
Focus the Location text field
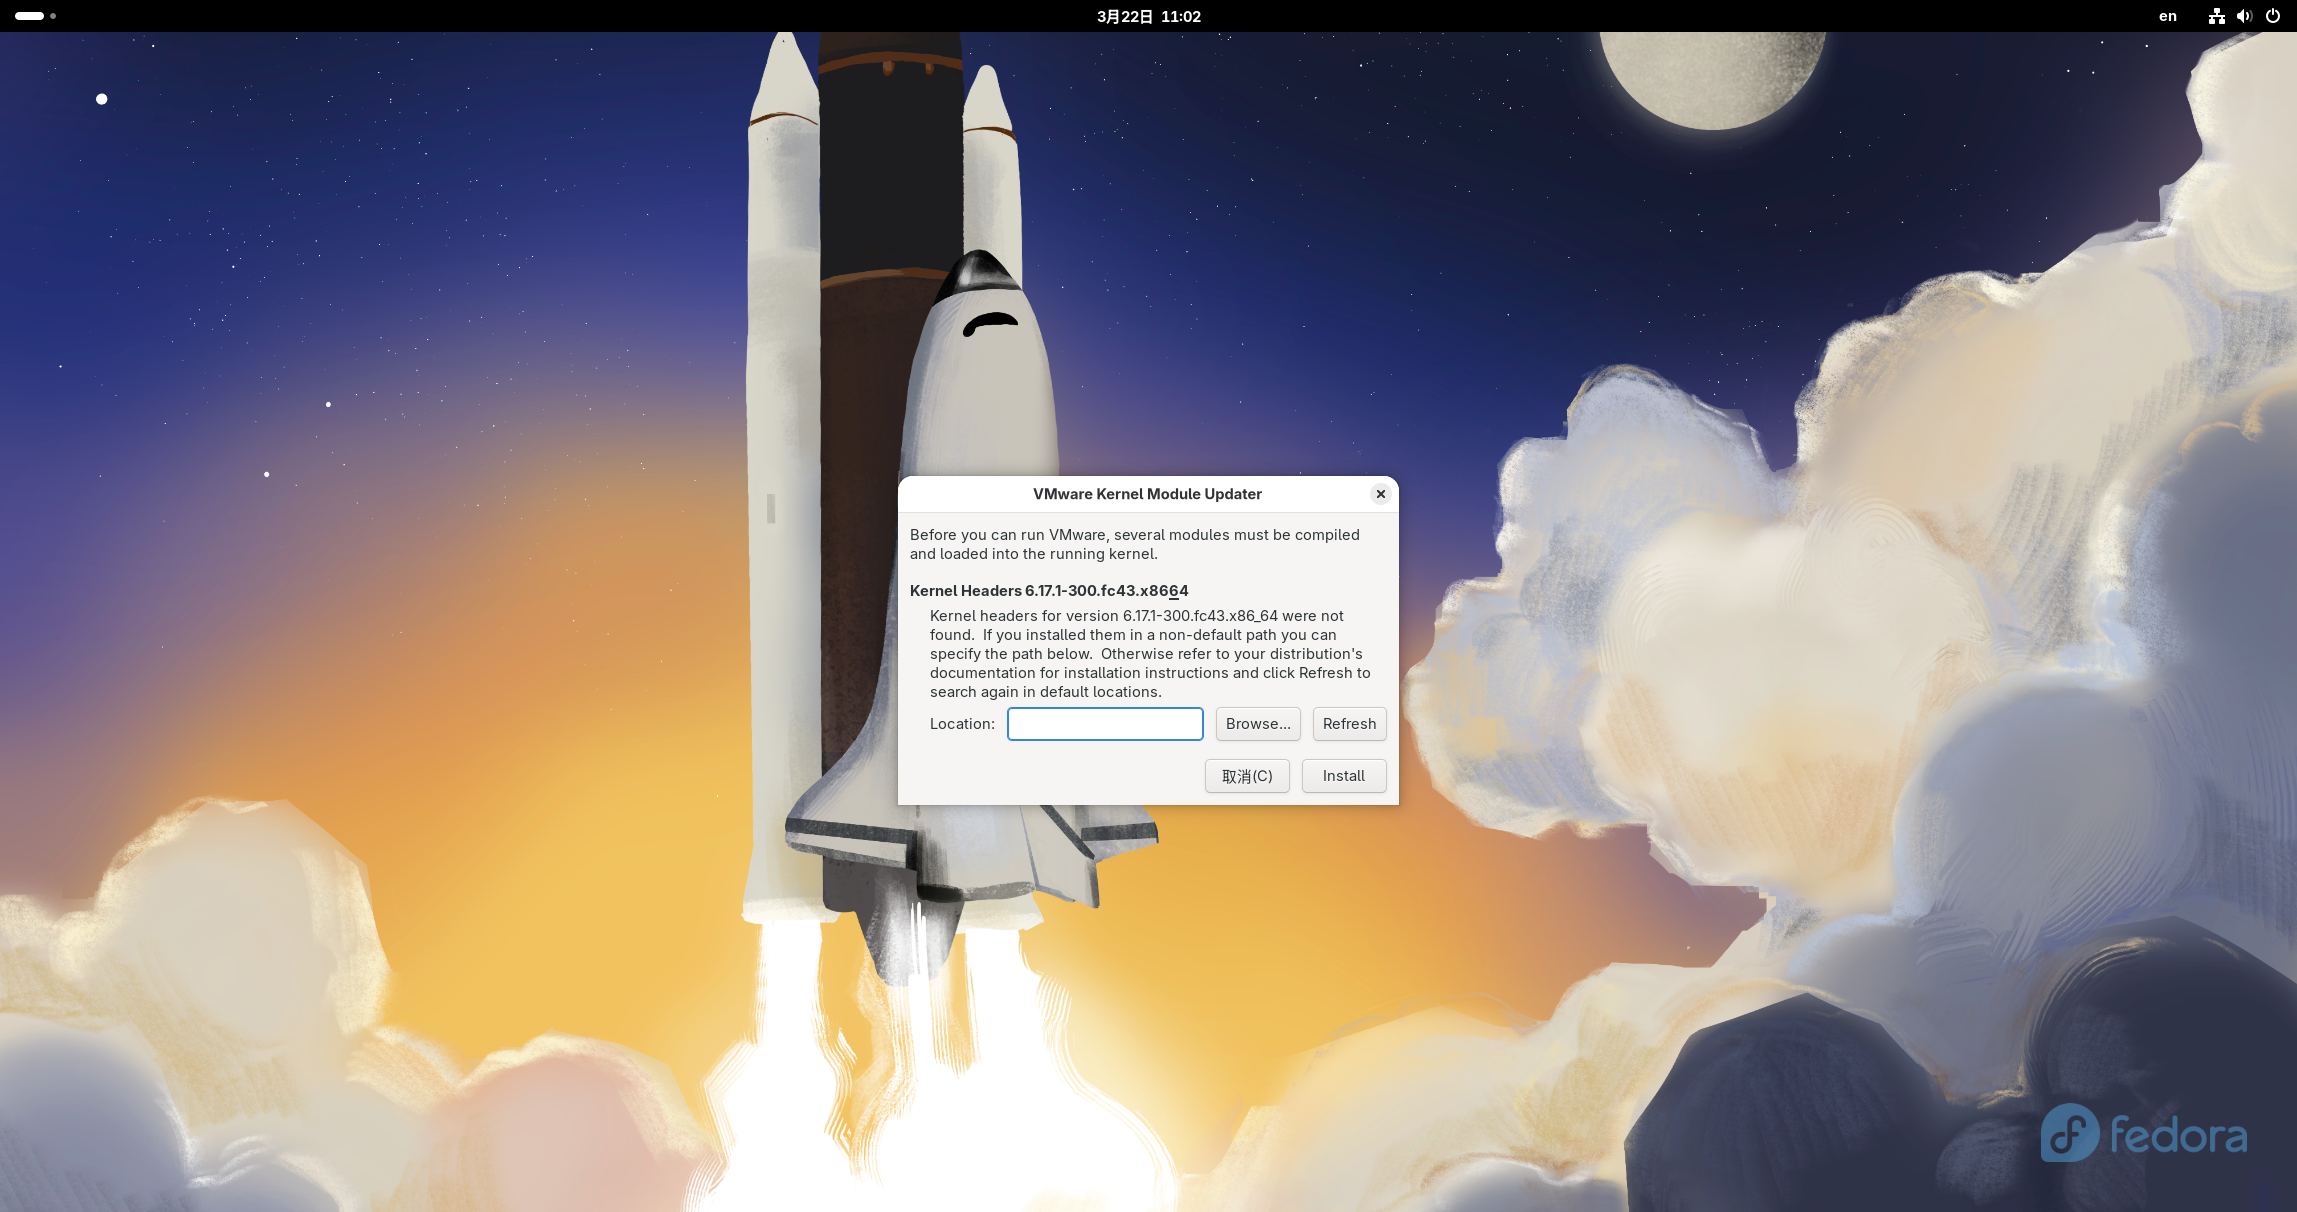1104,724
